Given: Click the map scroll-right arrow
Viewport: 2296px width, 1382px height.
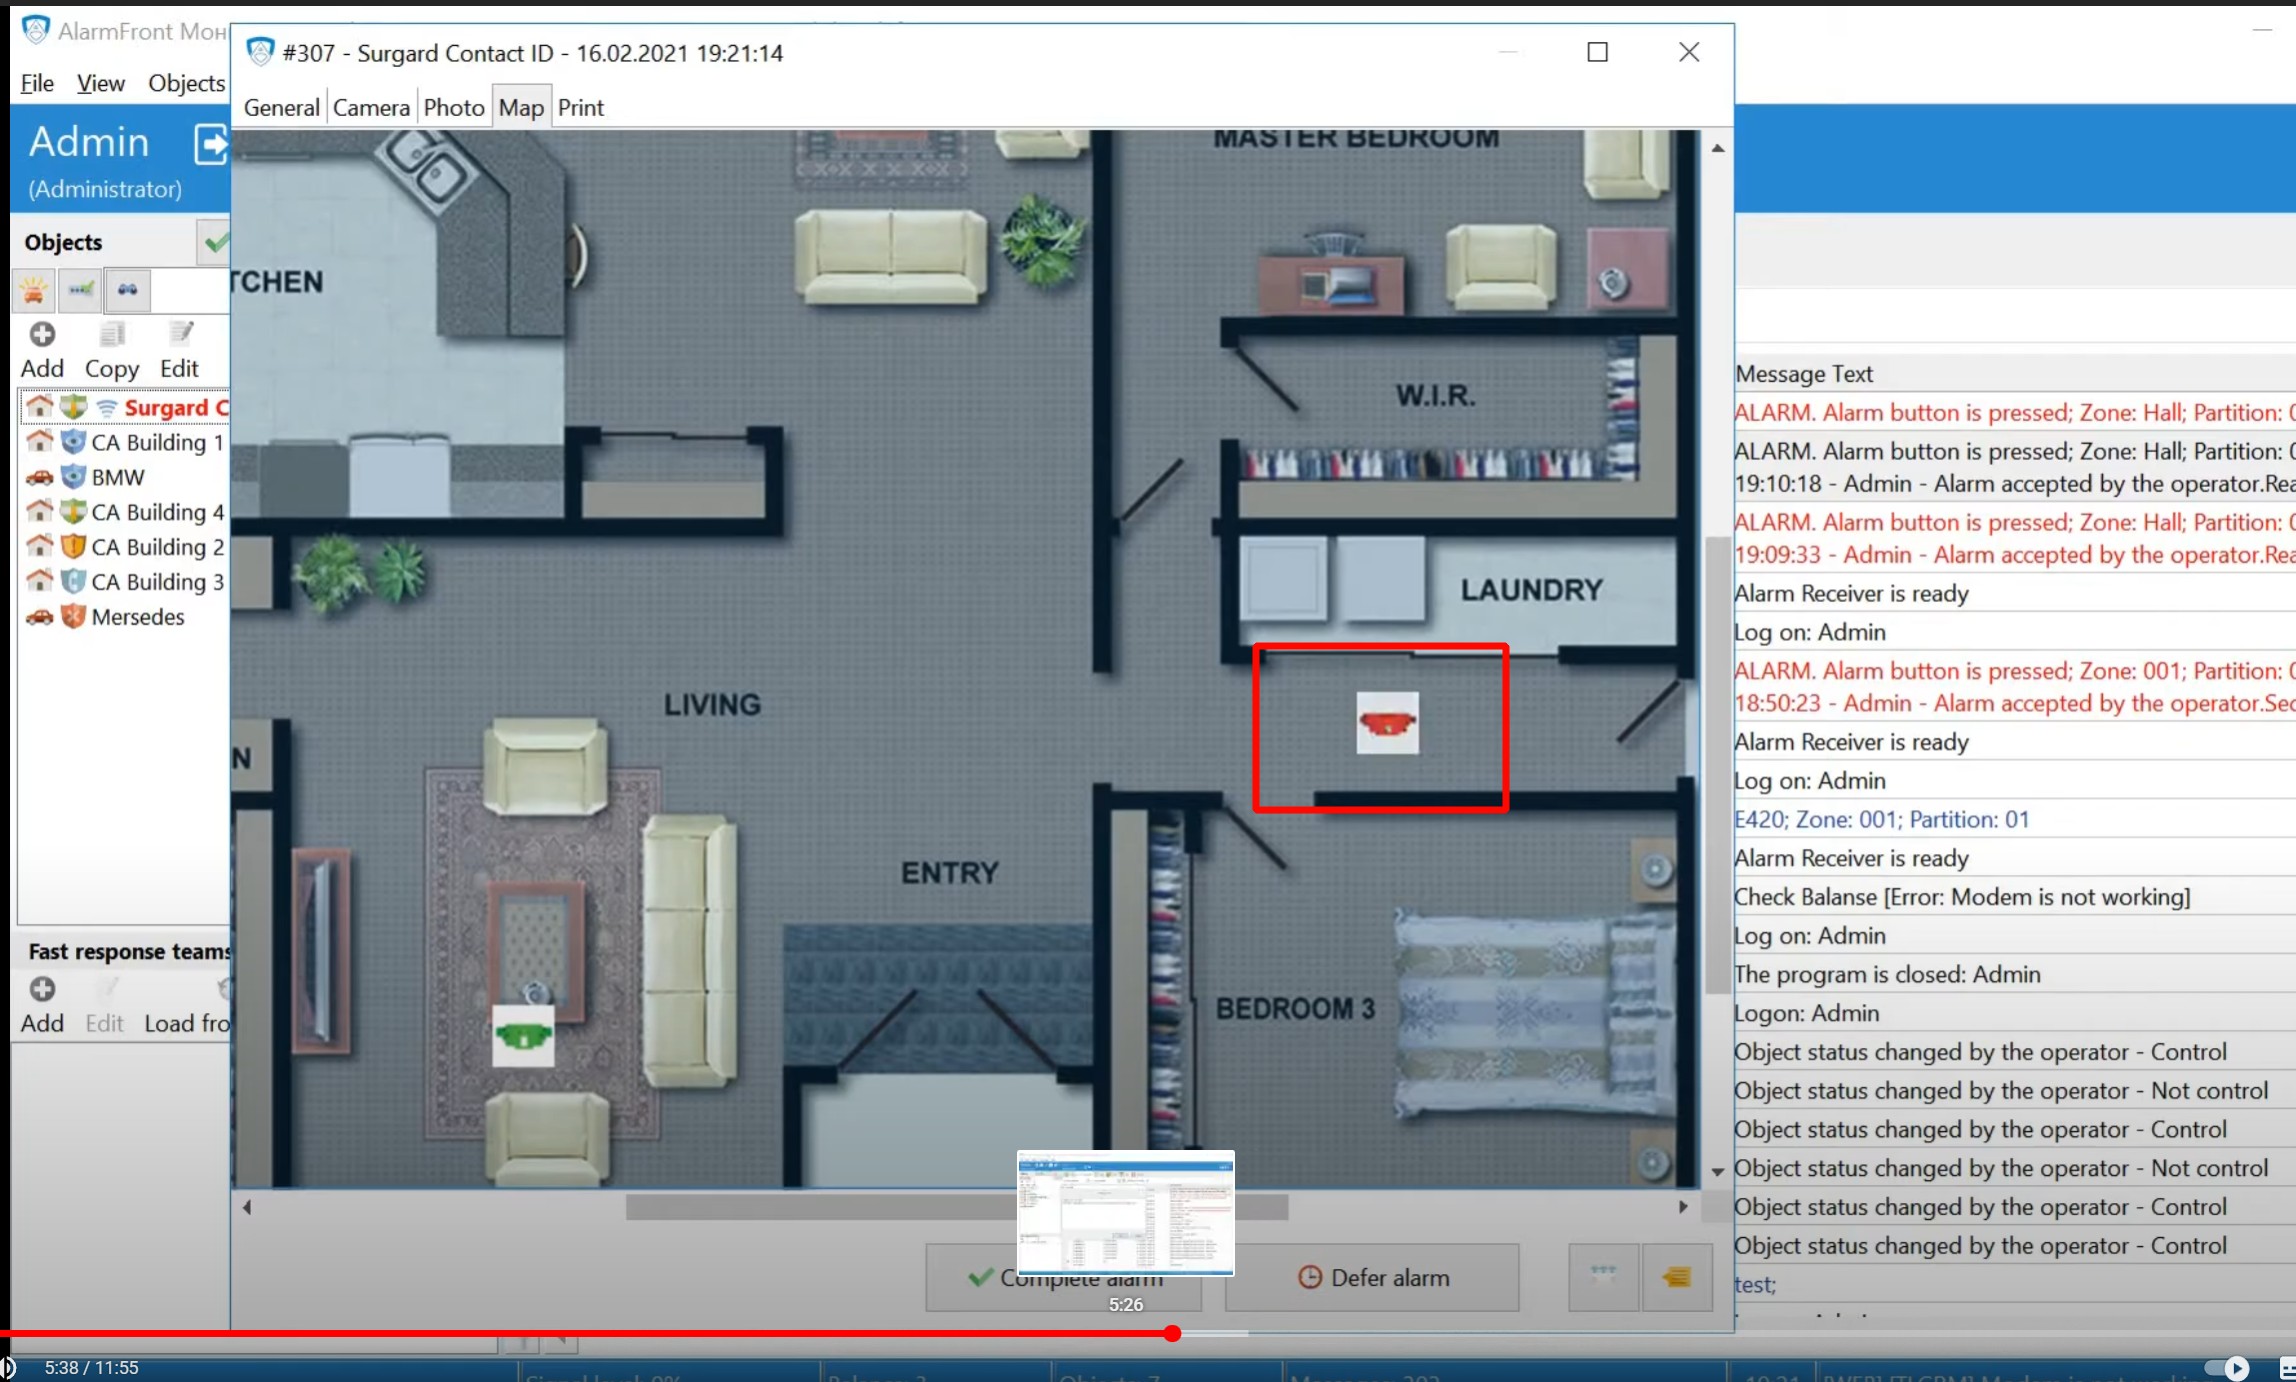Looking at the screenshot, I should 1683,1206.
